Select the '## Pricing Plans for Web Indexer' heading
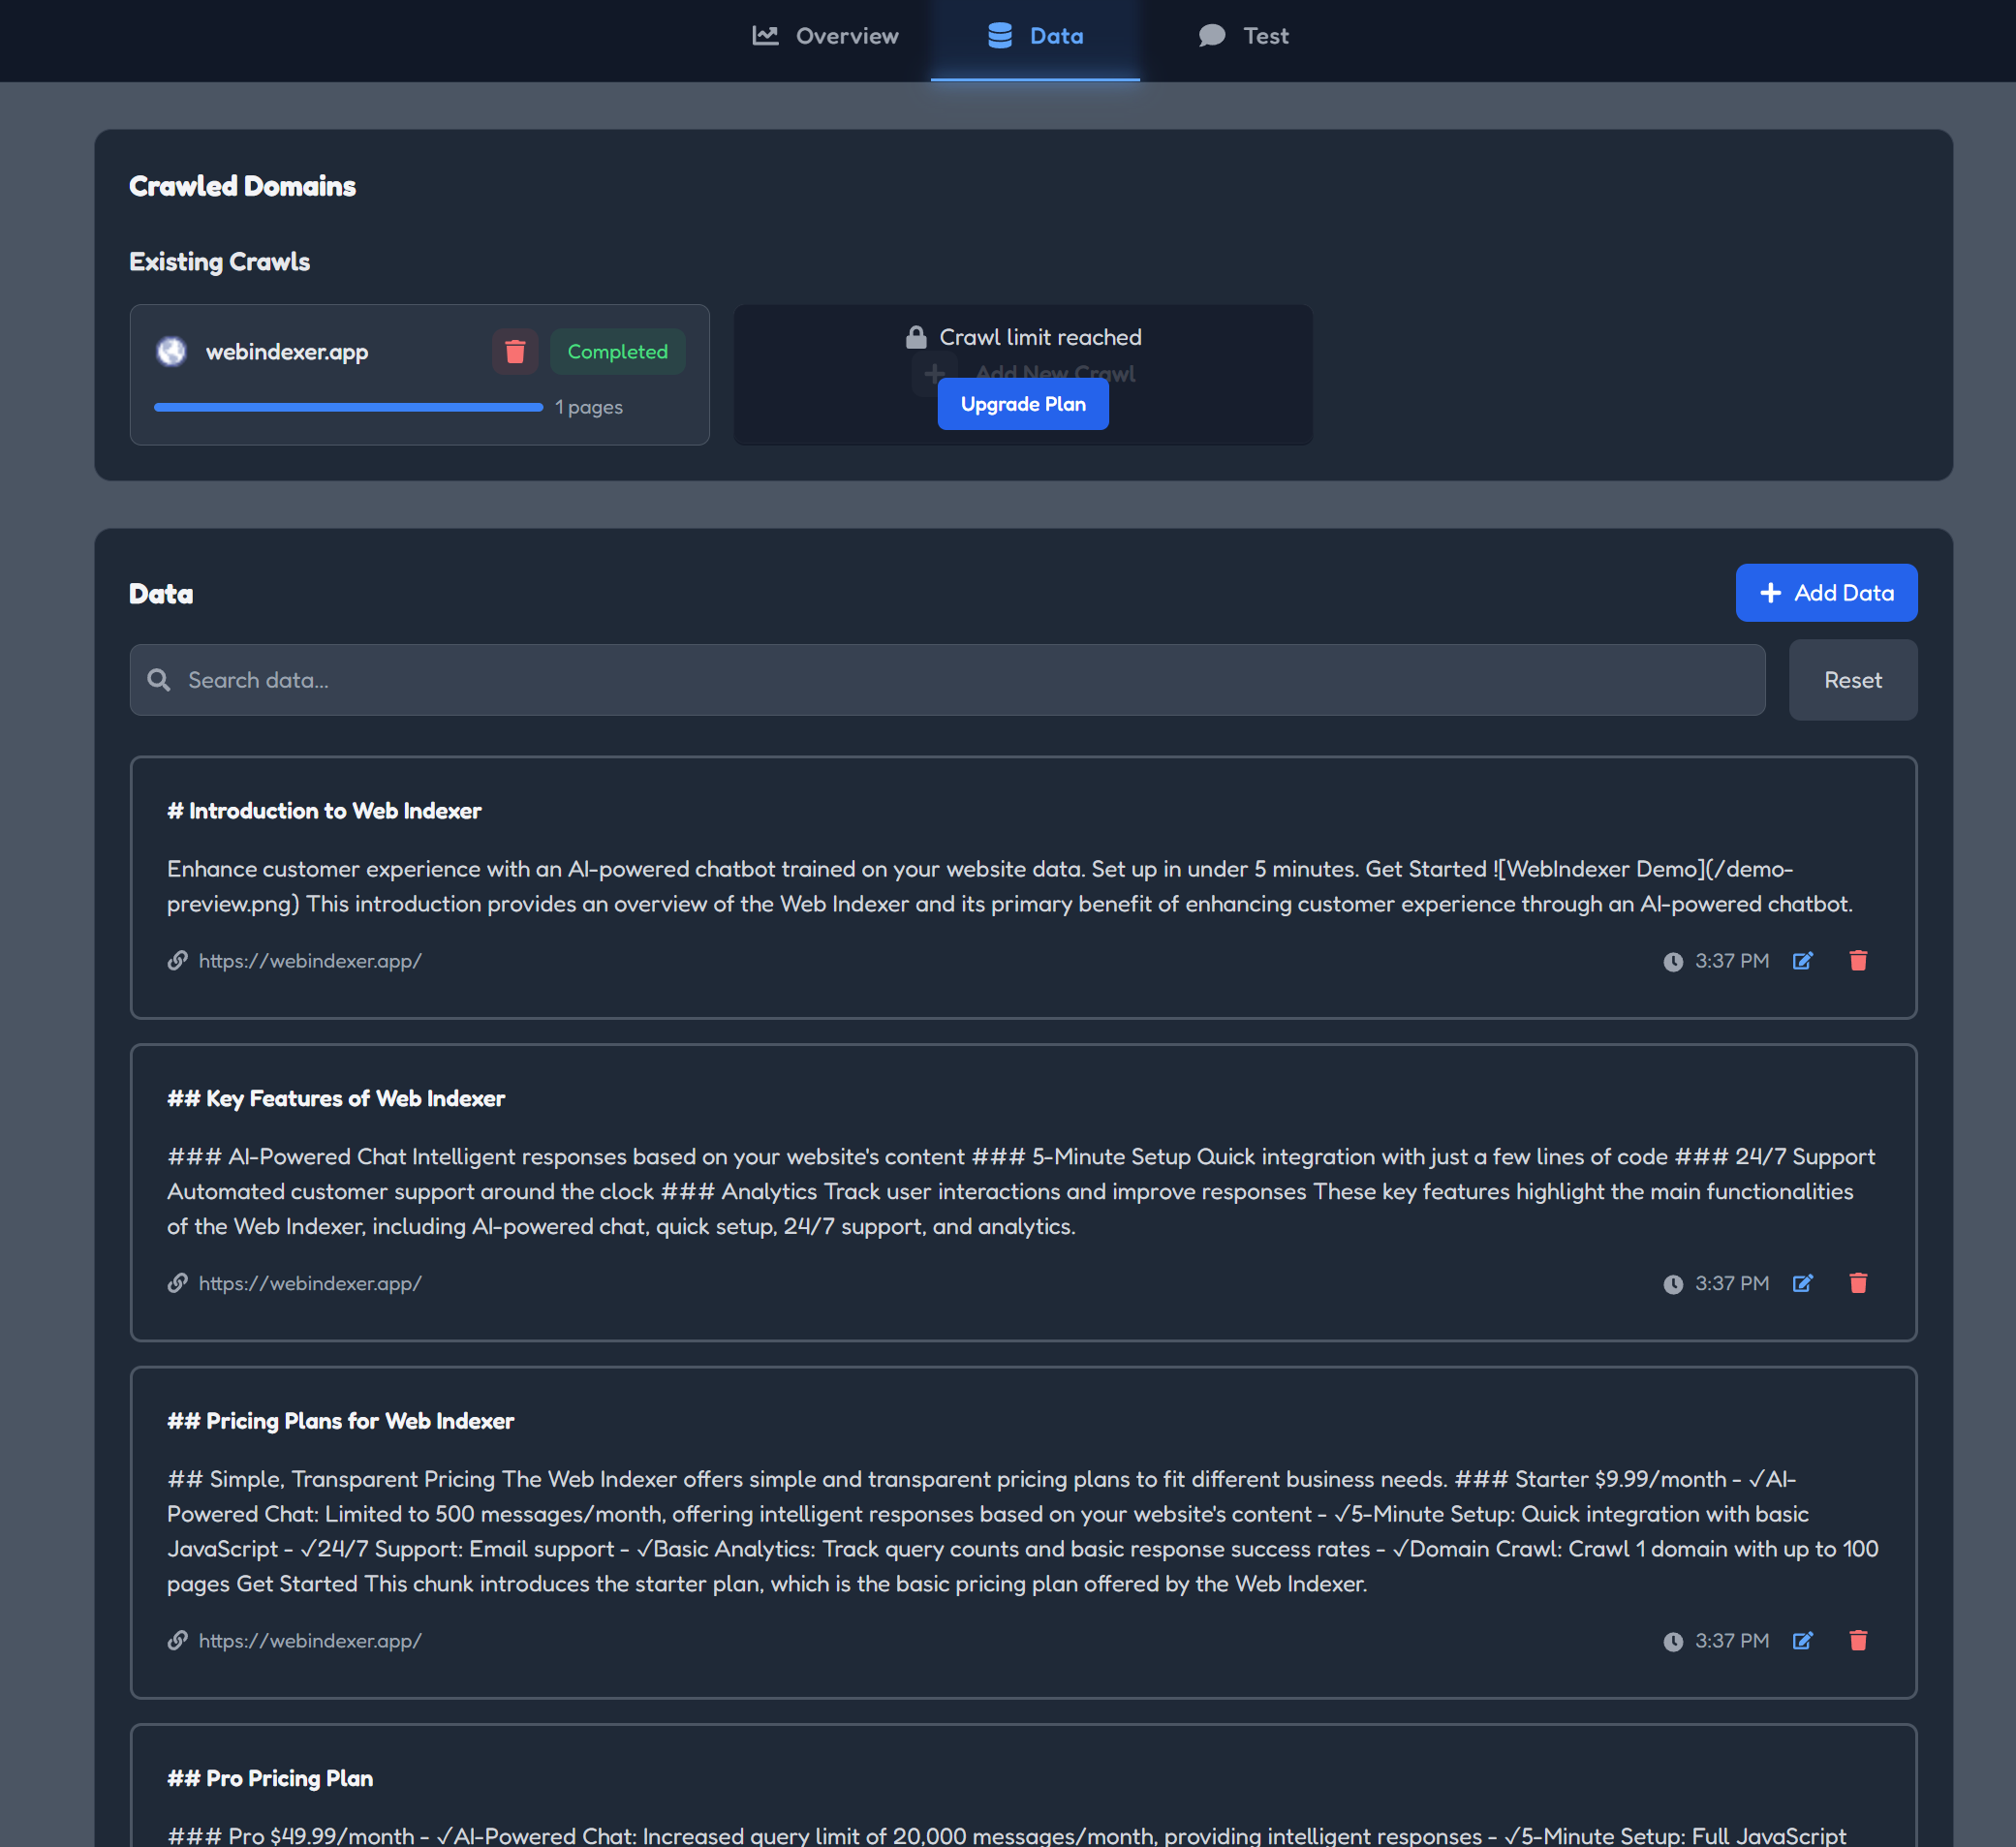Viewport: 2016px width, 1847px height. point(340,1421)
